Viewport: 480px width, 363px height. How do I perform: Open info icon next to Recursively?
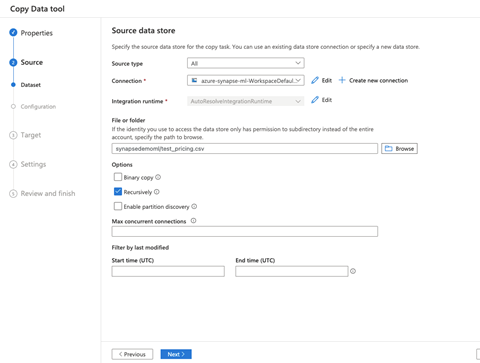click(x=157, y=192)
